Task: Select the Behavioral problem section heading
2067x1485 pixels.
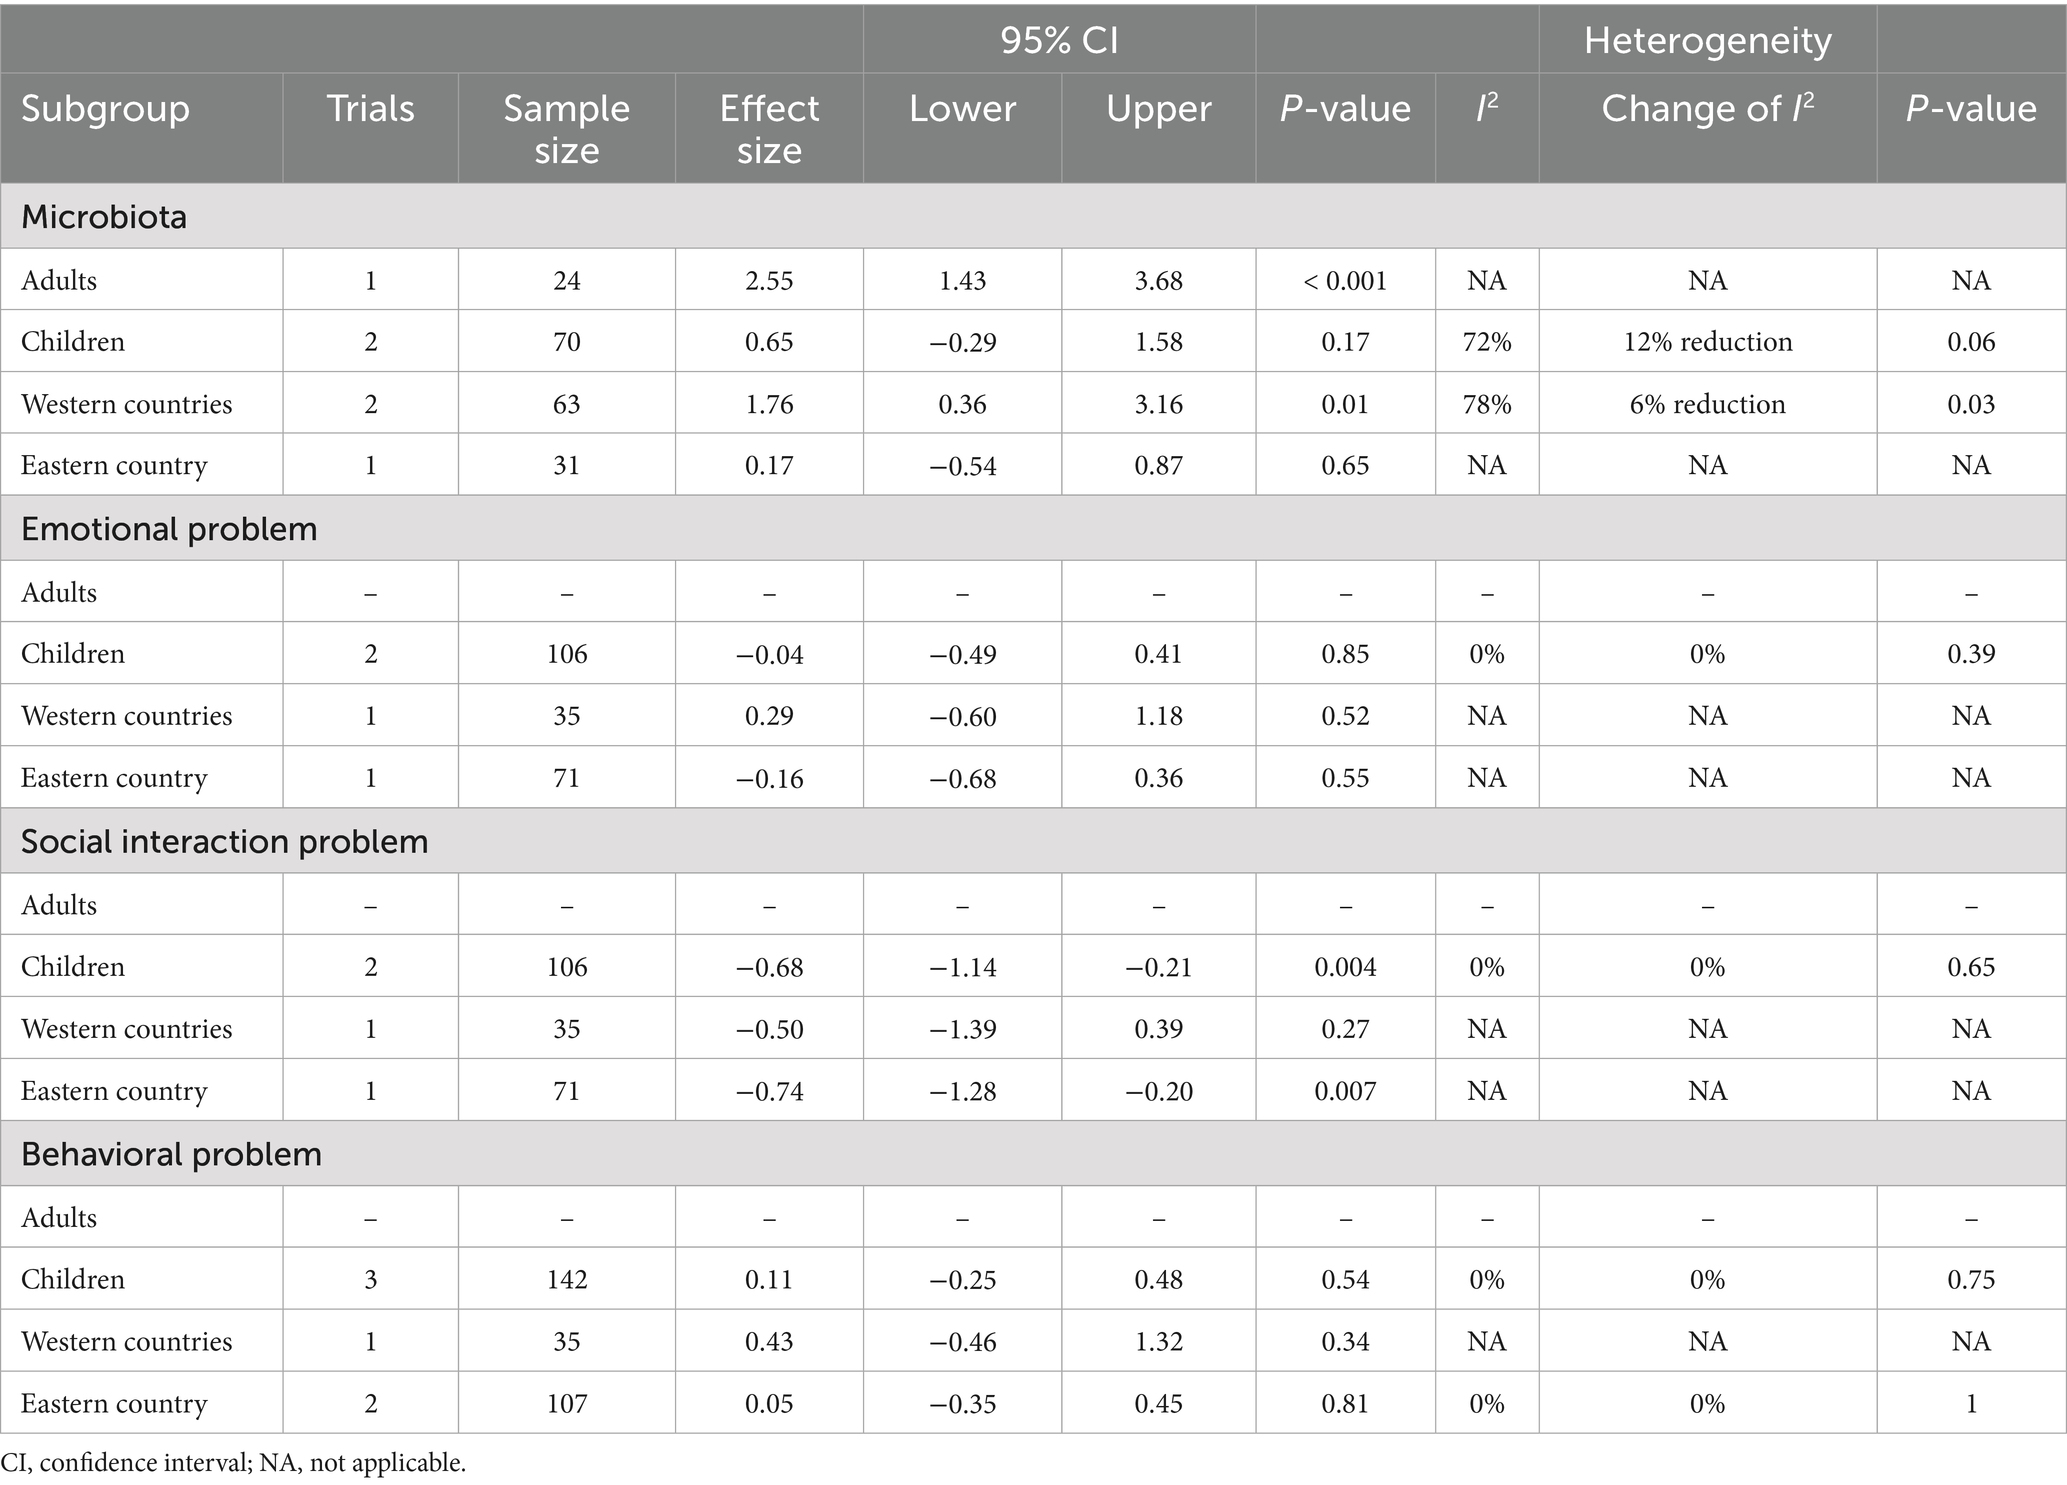Action: point(171,1155)
